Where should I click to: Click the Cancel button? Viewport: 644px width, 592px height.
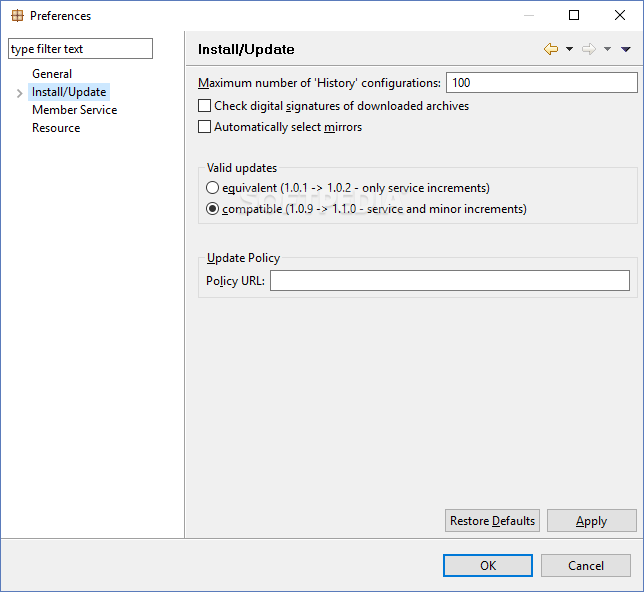[586, 566]
